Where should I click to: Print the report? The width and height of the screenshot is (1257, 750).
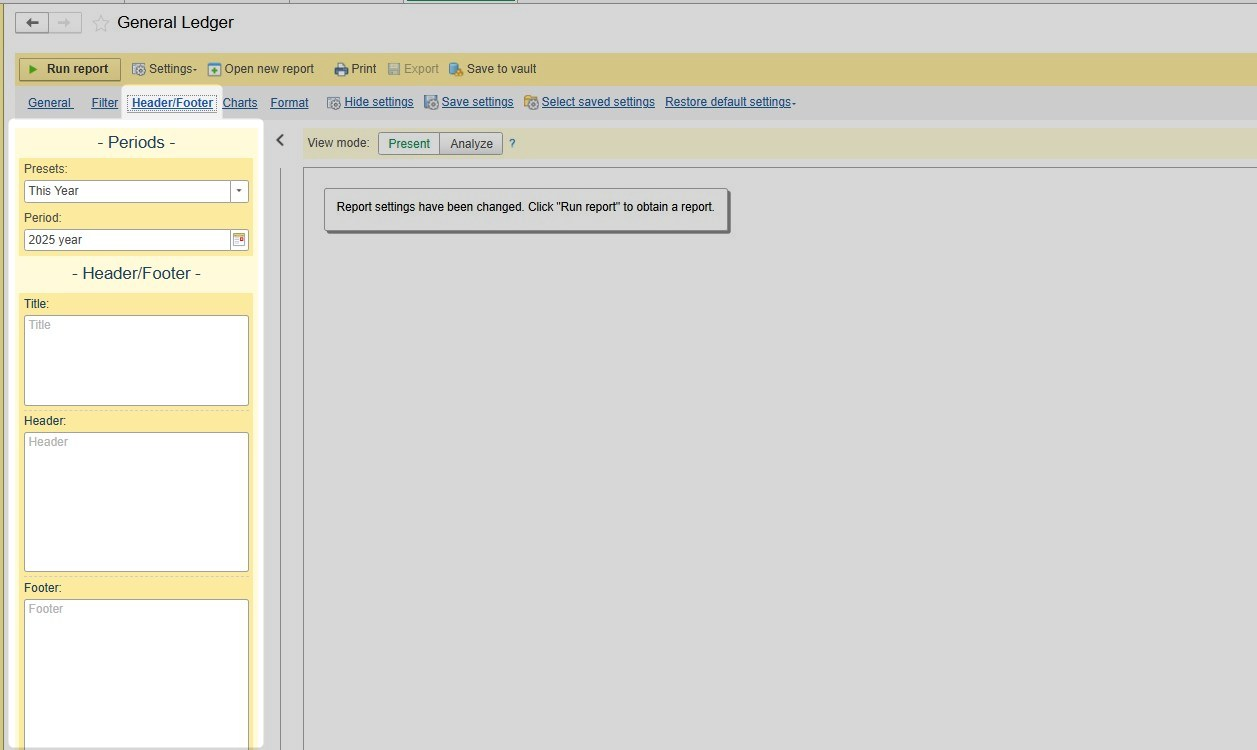coord(355,69)
